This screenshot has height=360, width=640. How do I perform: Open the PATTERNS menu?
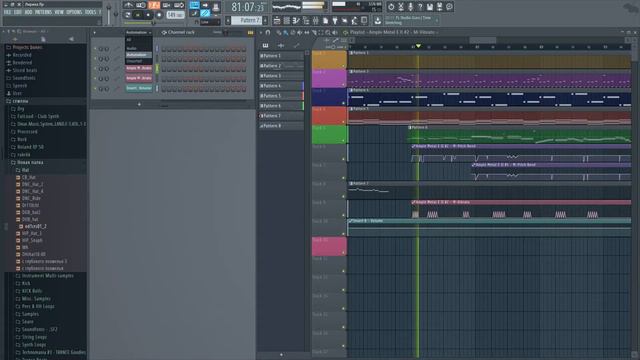point(43,12)
